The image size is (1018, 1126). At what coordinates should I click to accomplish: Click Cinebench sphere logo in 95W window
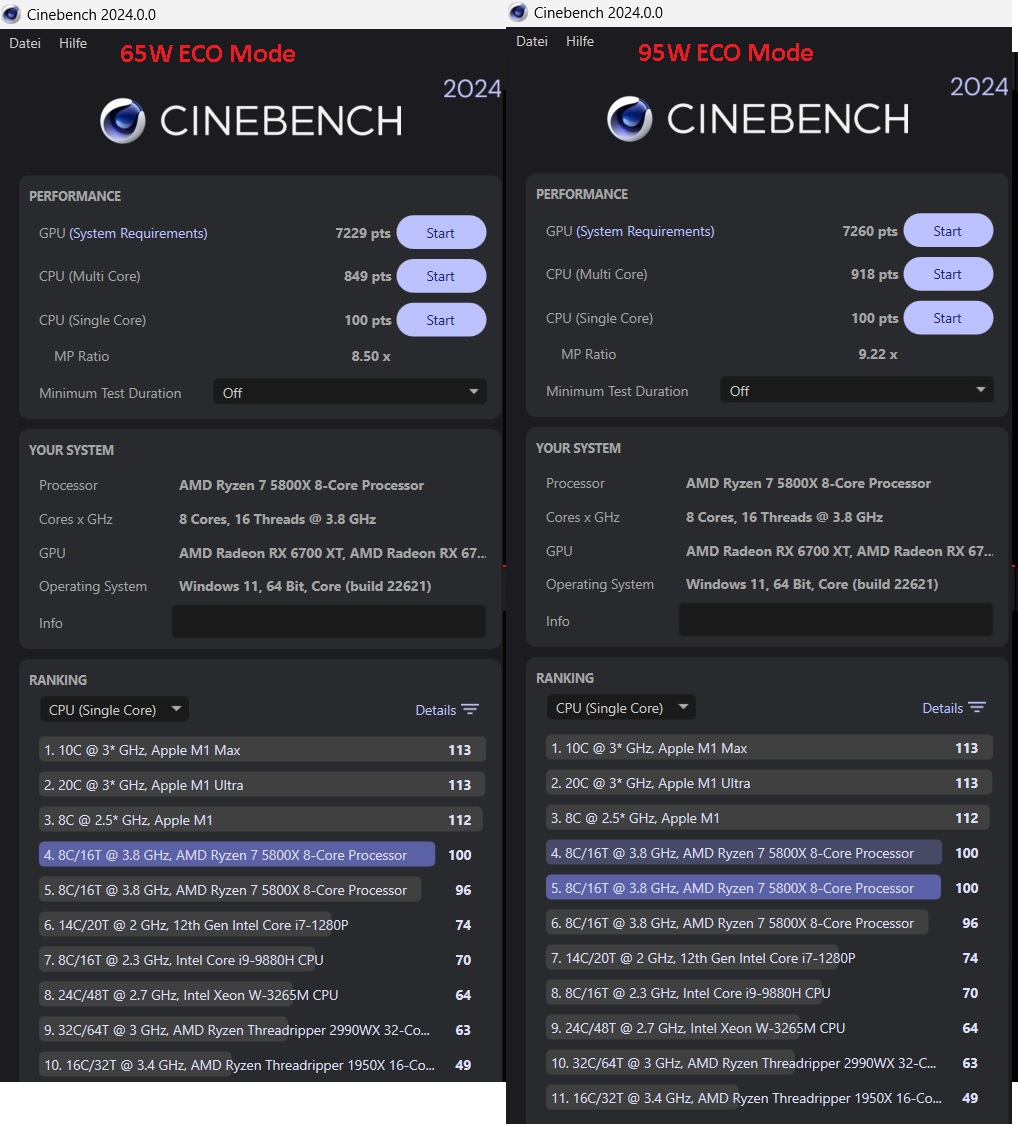click(x=630, y=118)
